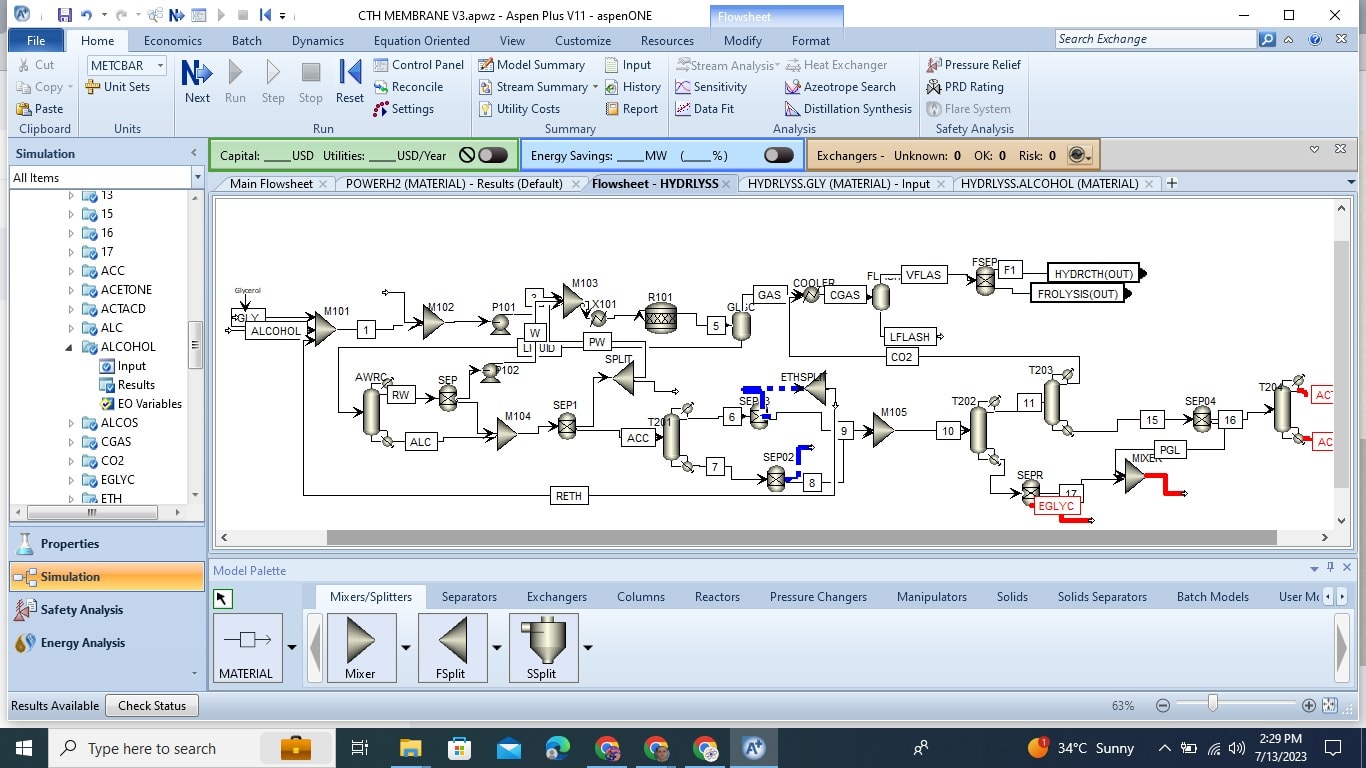Open Pressure Relief analysis

coord(974,65)
